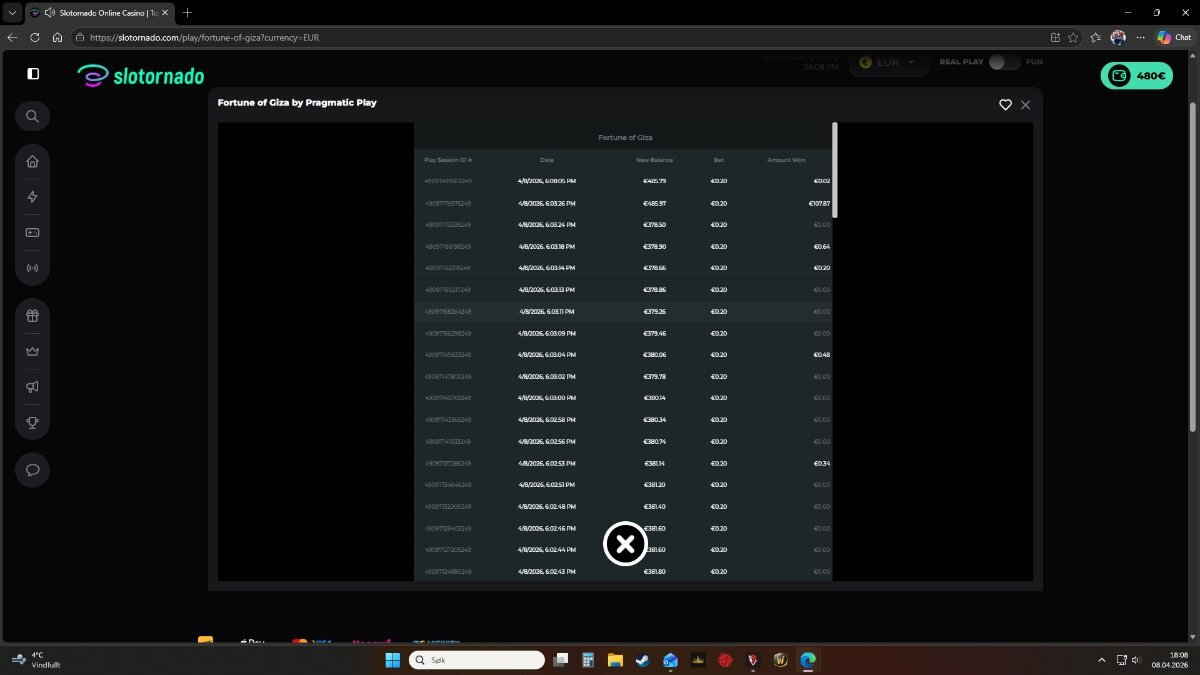The width and height of the screenshot is (1200, 675).
Task: Click the megaphone sidebar icon
Action: [32, 387]
